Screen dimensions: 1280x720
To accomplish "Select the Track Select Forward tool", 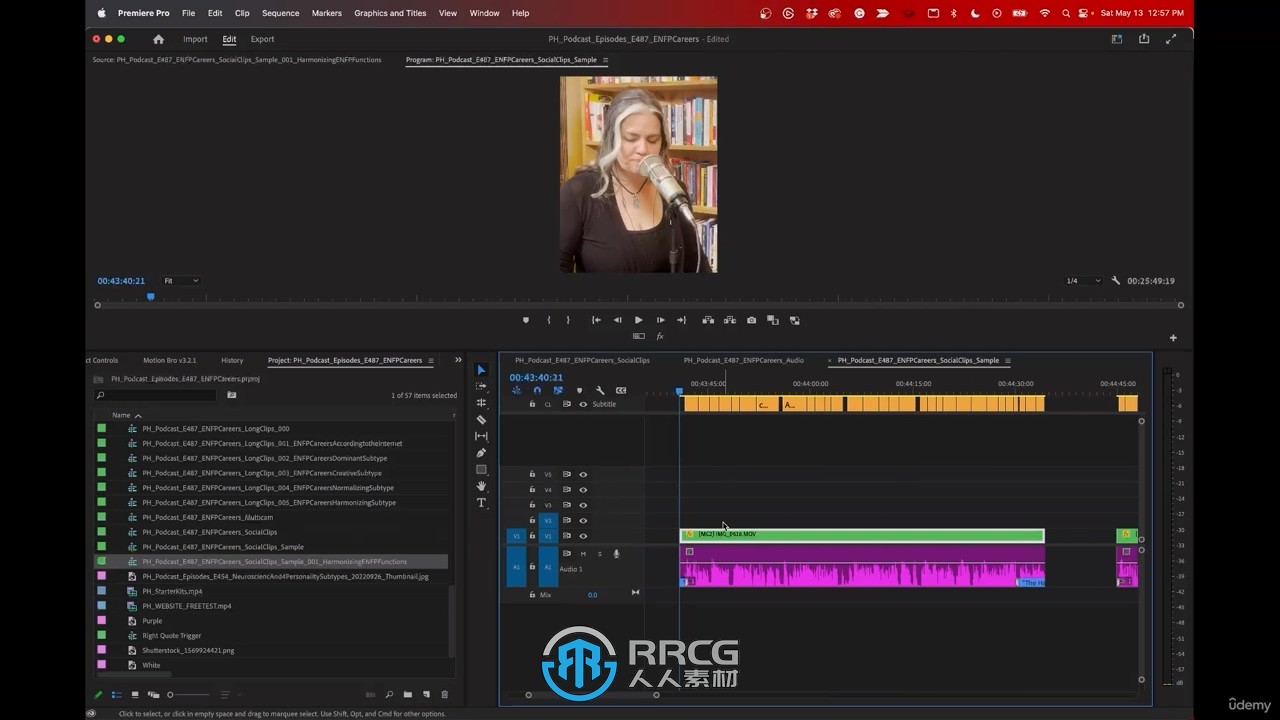I will pyautogui.click(x=481, y=386).
